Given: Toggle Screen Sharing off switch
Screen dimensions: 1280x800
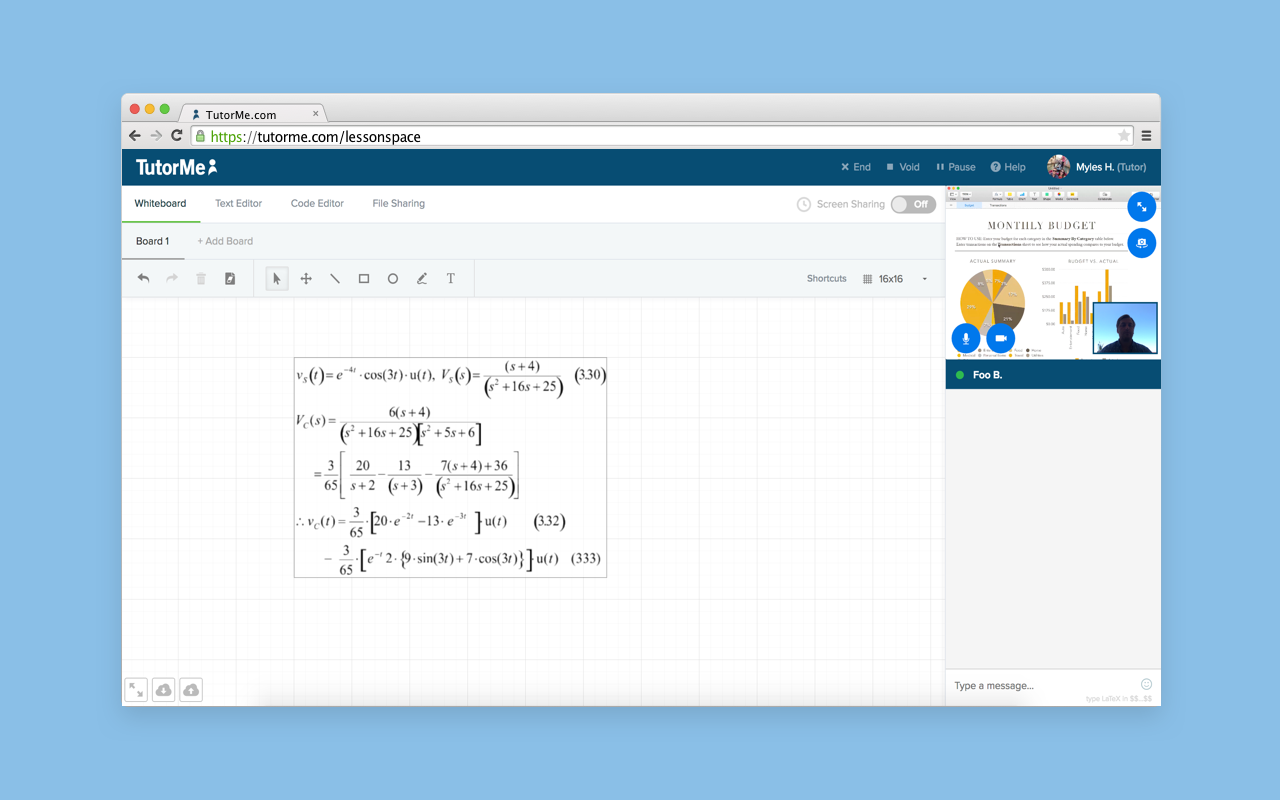Looking at the screenshot, I should pos(913,203).
